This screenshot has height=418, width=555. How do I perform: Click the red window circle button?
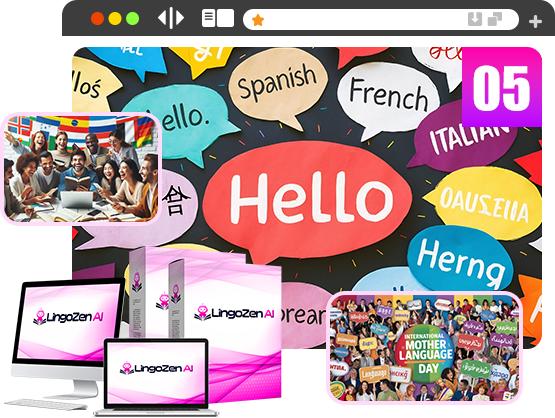coord(97,18)
